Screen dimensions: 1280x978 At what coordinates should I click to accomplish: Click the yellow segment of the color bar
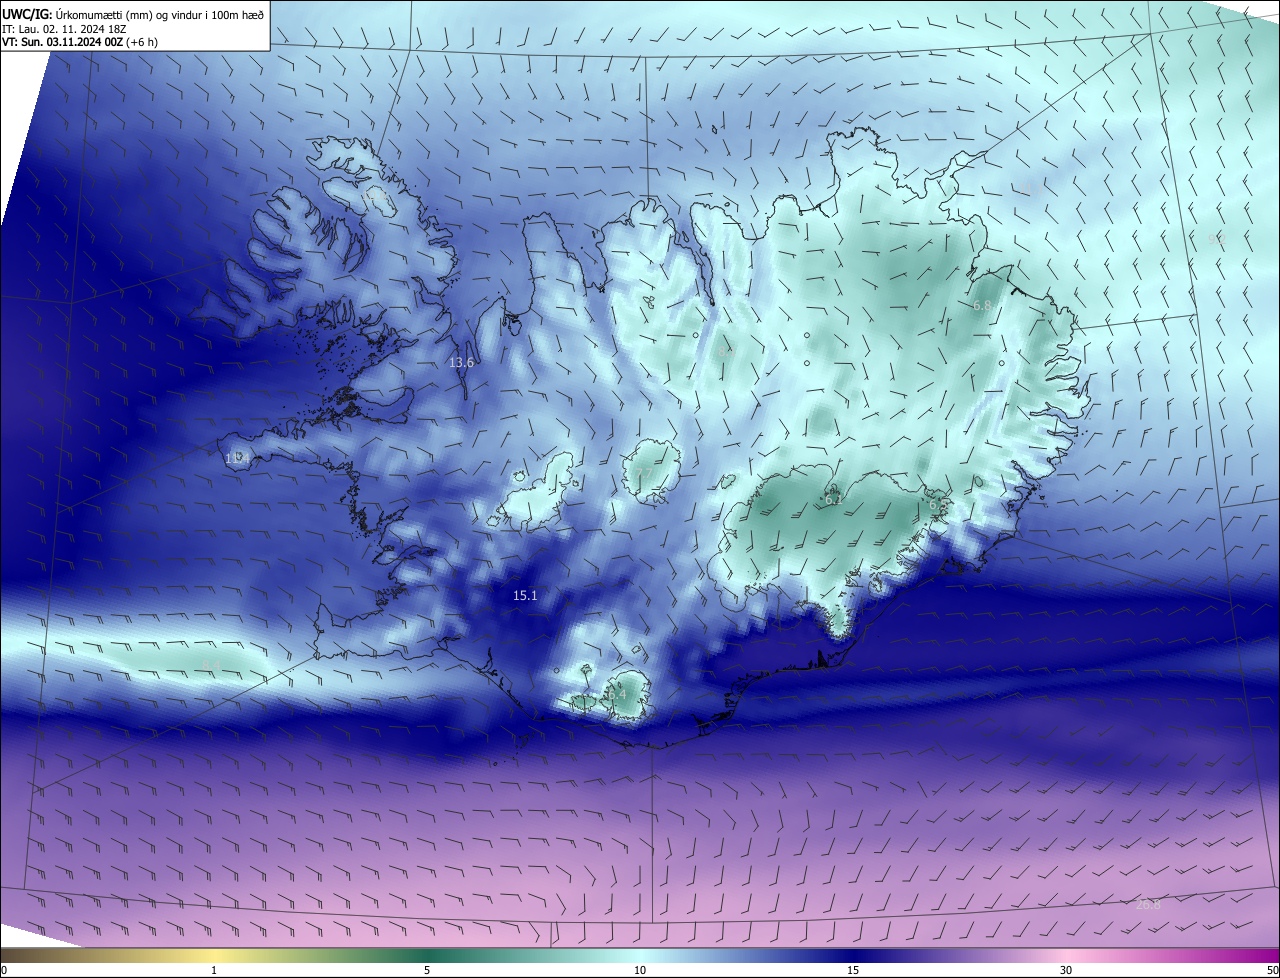214,955
